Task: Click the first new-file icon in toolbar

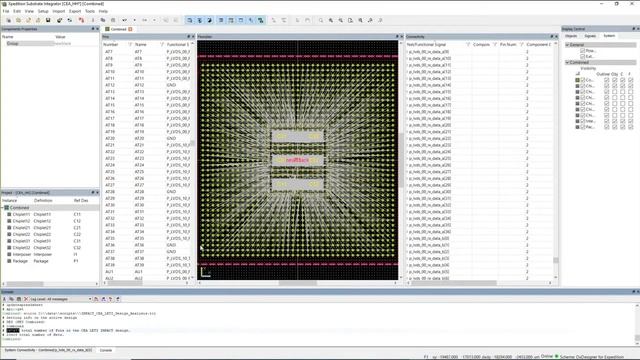Action: (x=9, y=20)
